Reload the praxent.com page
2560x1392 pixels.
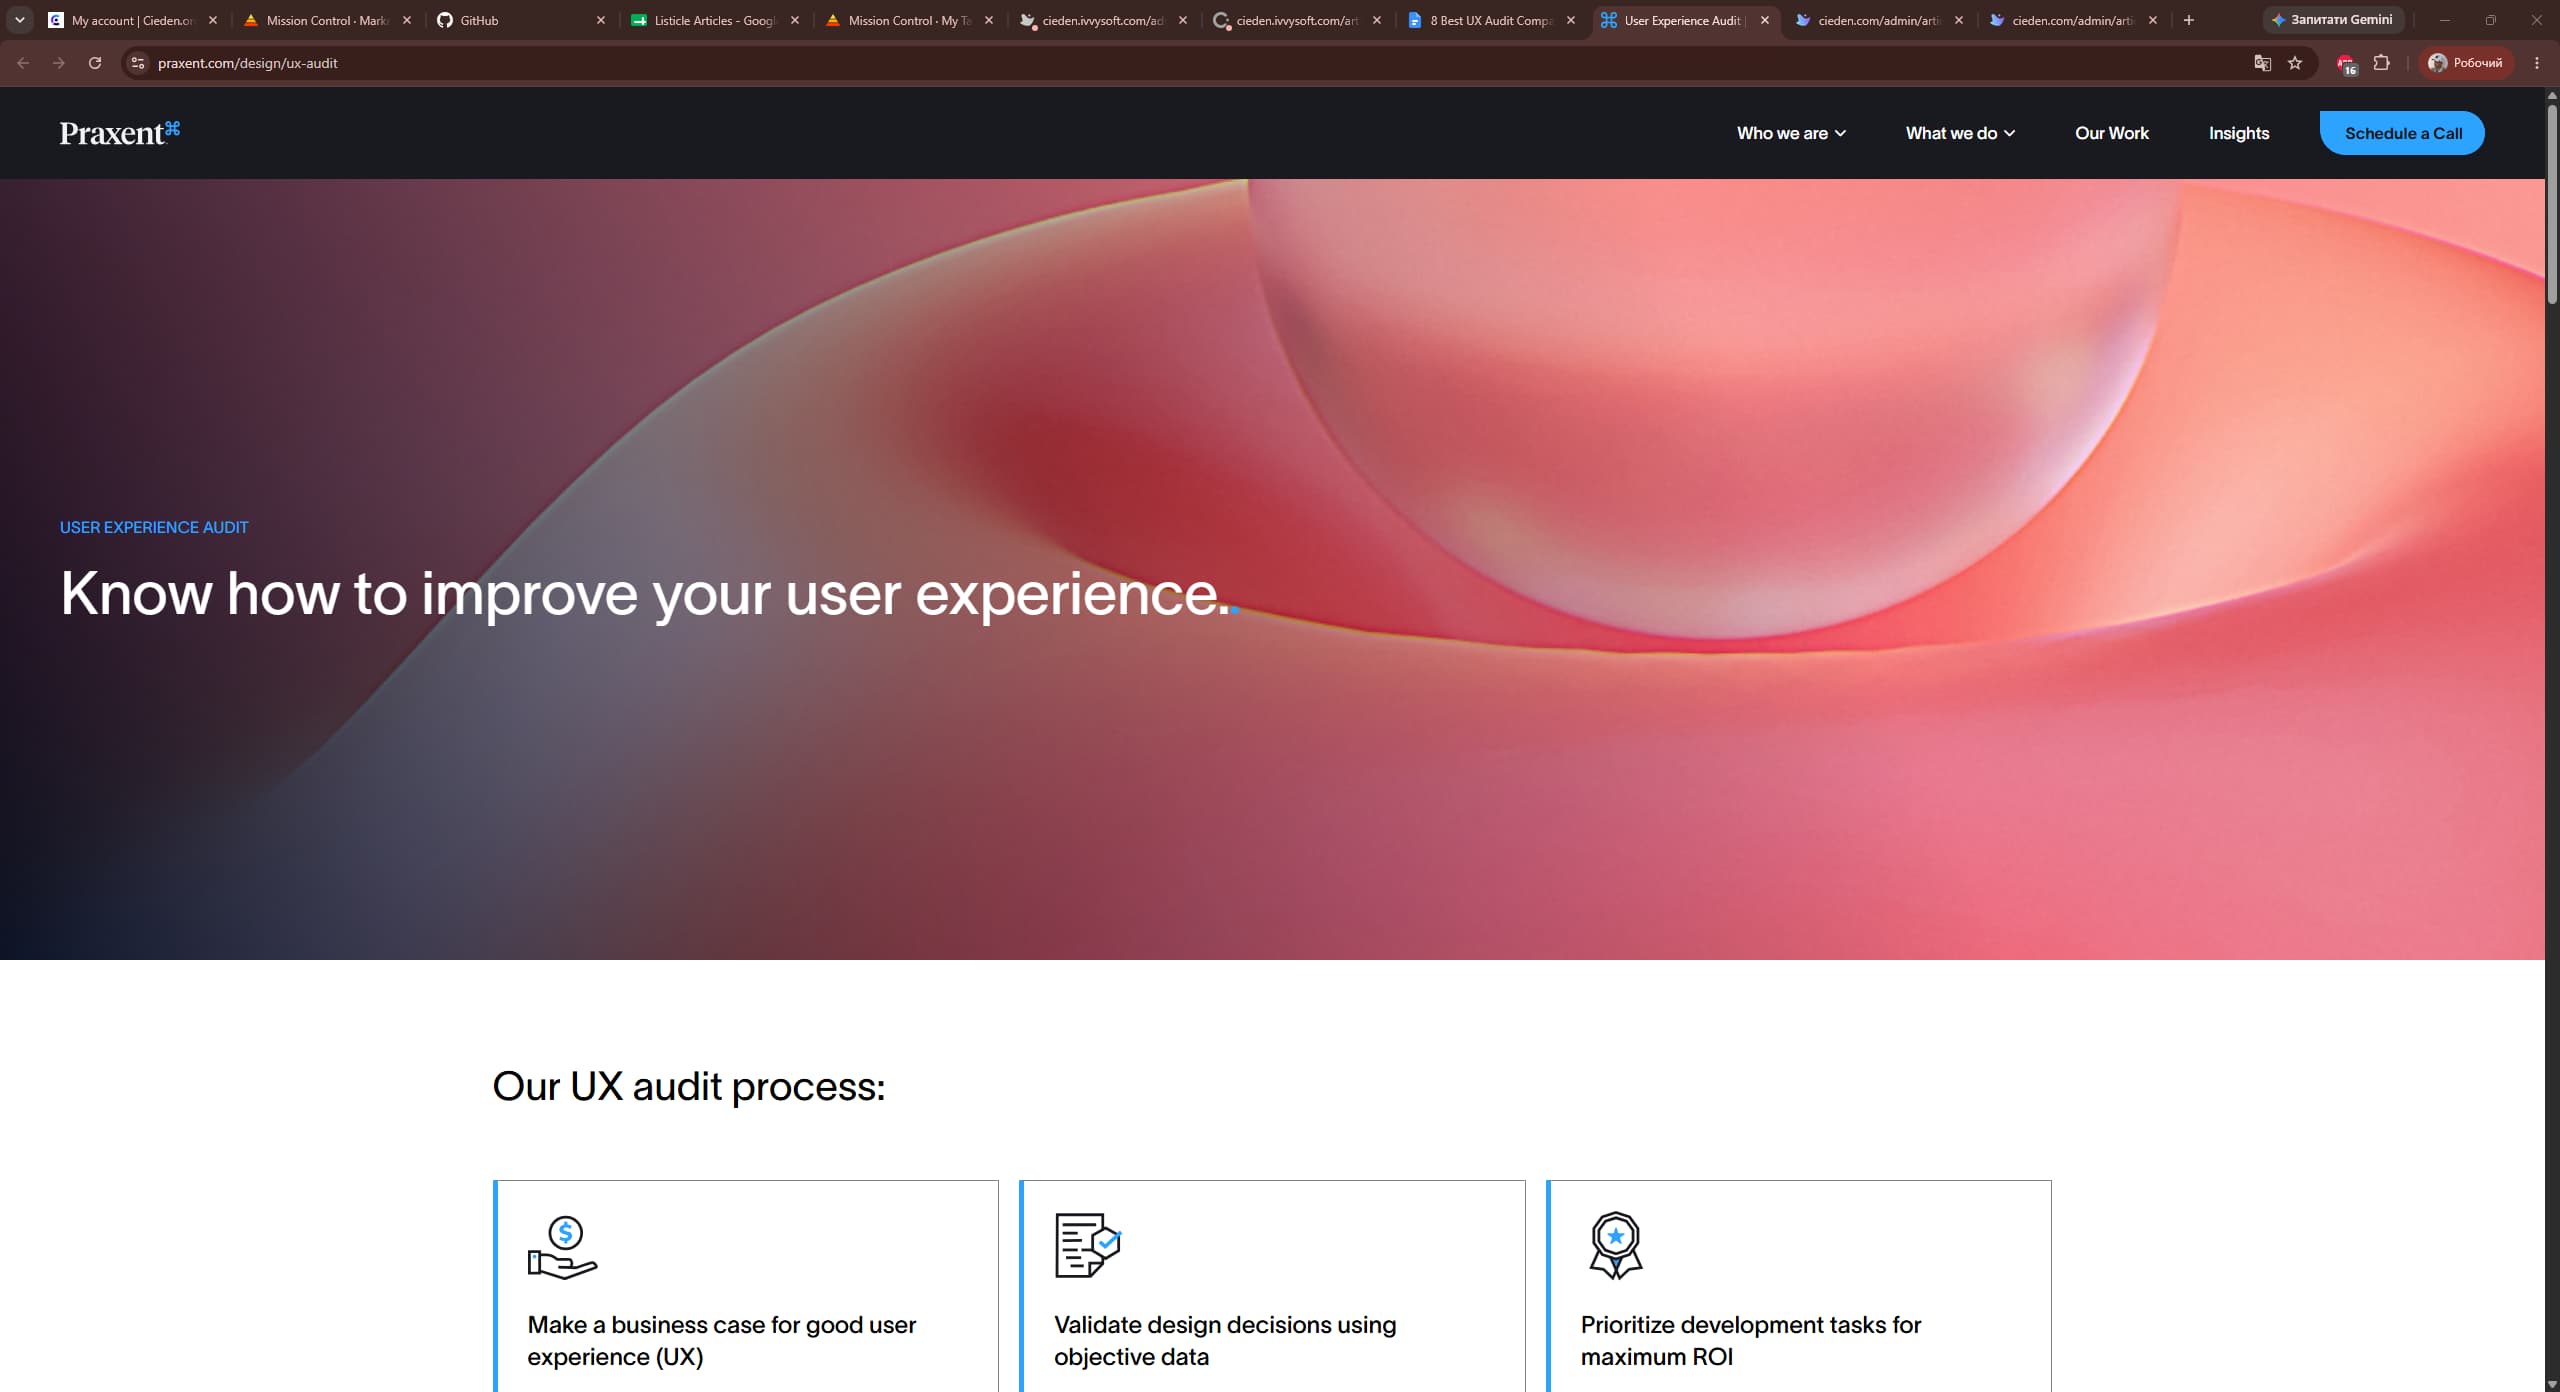(x=95, y=63)
